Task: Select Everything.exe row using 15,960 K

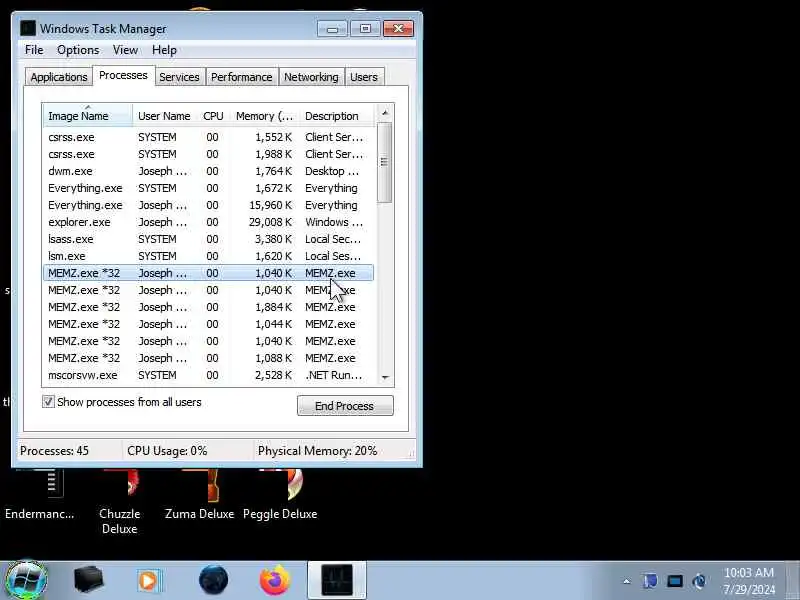Action: 209,205
